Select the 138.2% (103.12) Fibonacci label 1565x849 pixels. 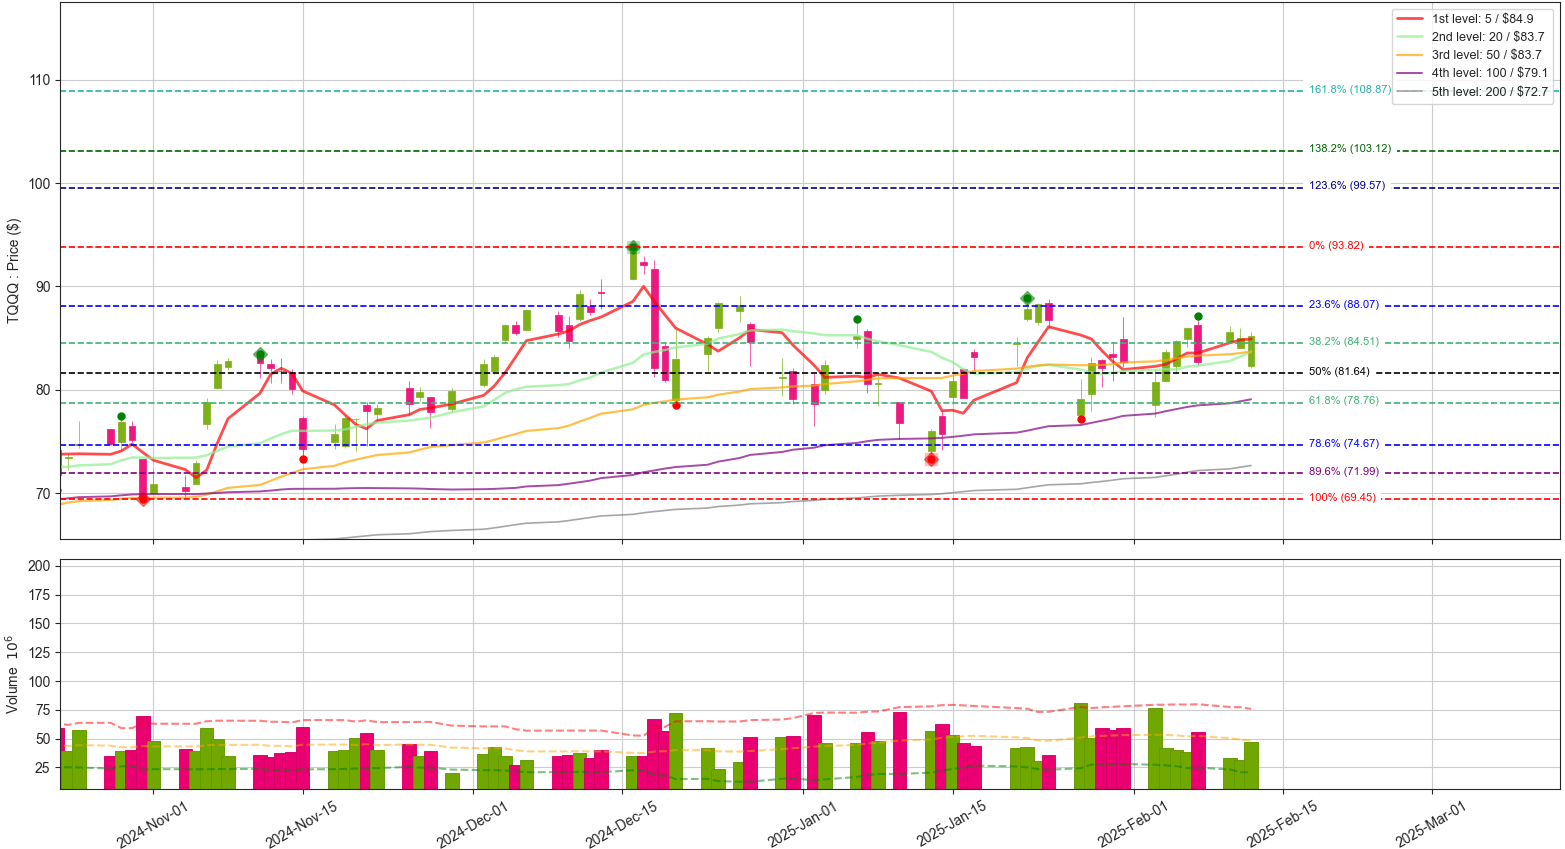click(1350, 149)
